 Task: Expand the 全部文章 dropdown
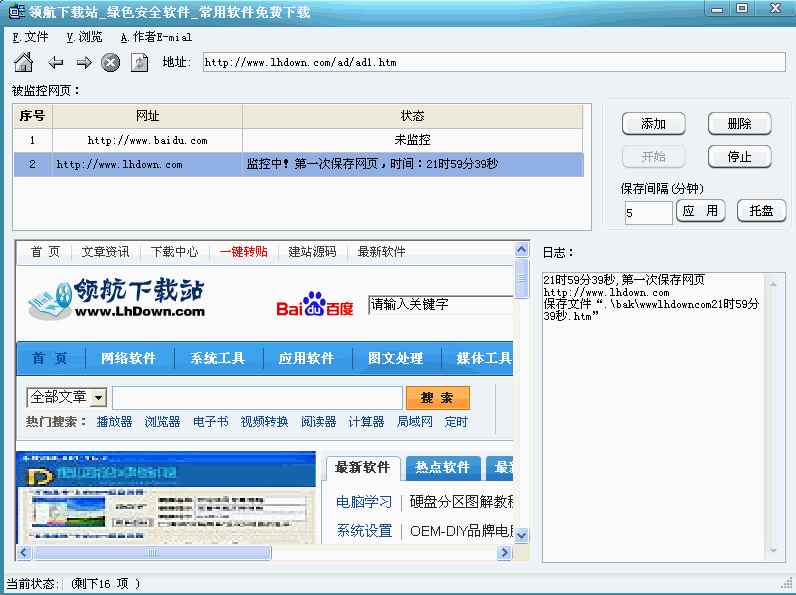pos(99,398)
